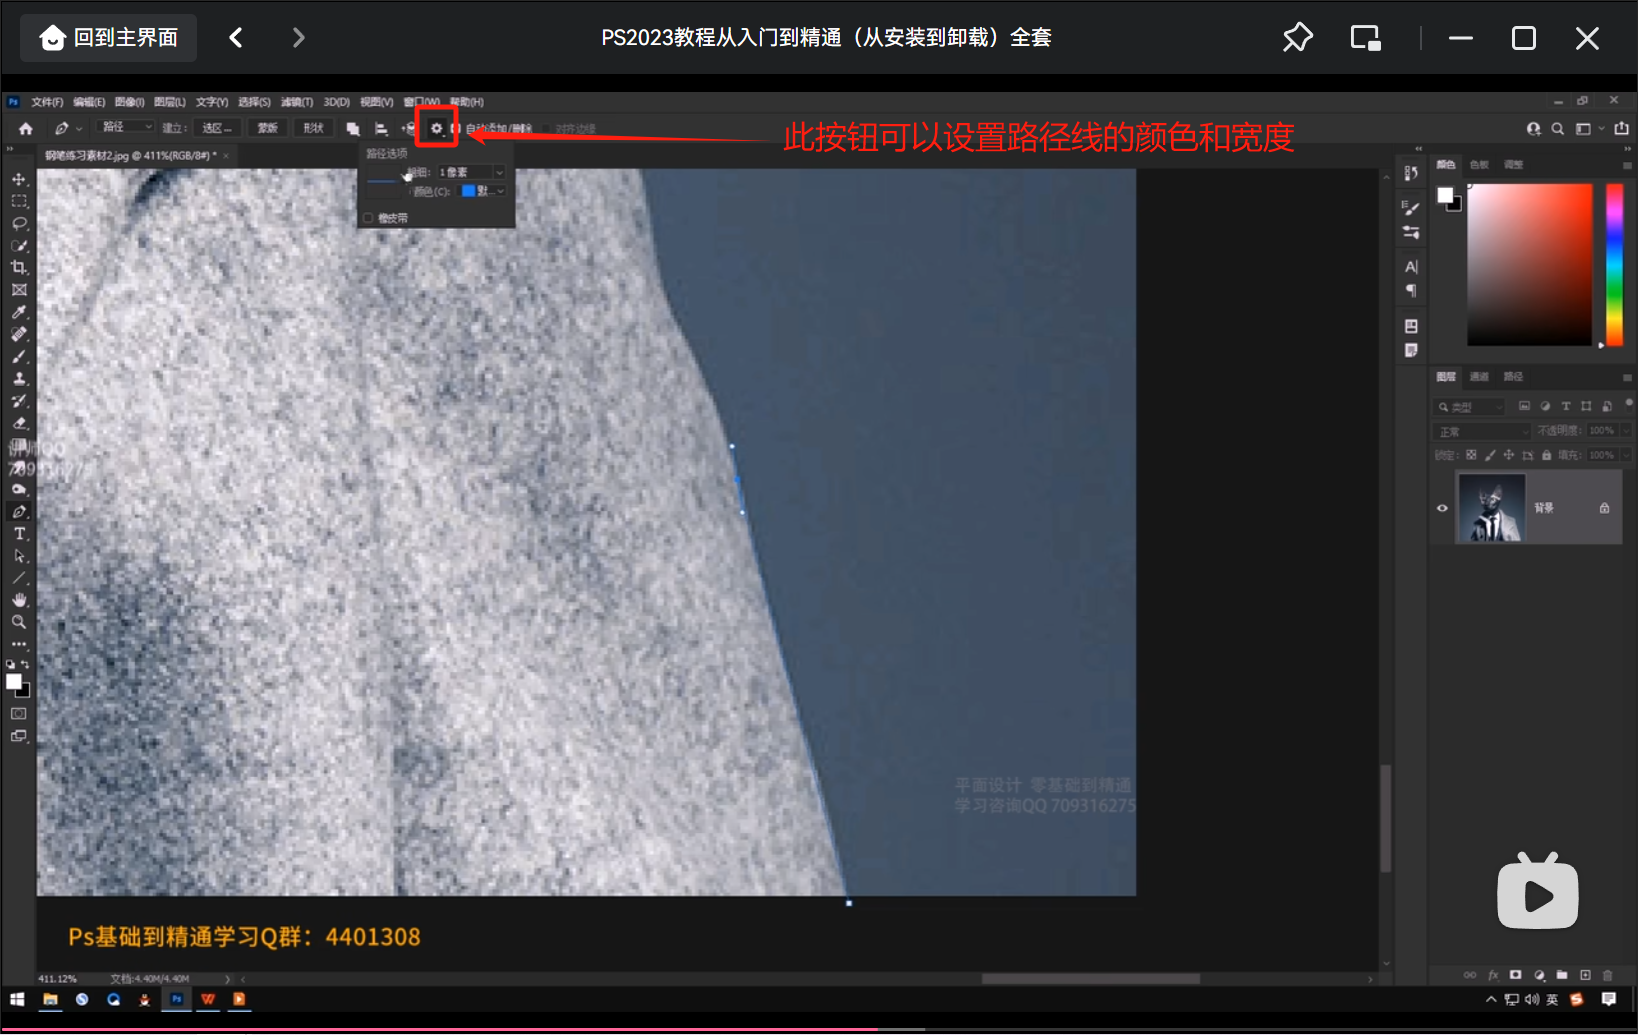Open the 滤镜(T) menu
The width and height of the screenshot is (1638, 1035).
click(296, 102)
